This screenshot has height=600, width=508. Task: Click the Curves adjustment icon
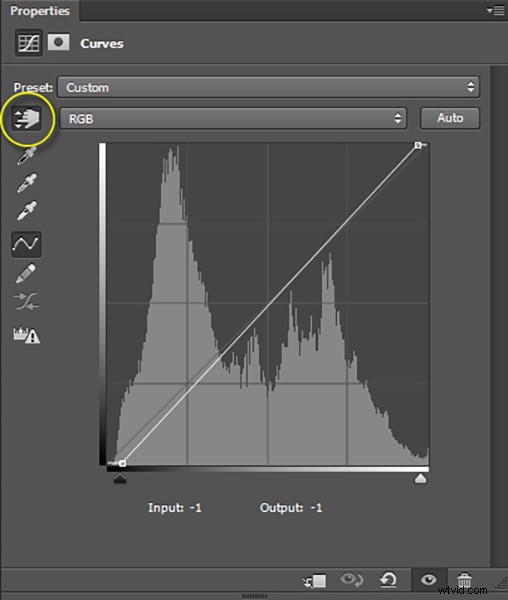pos(29,43)
